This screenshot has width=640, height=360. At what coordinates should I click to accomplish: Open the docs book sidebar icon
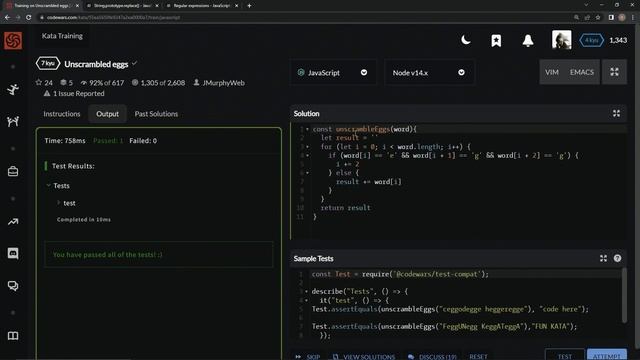pyautogui.click(x=13, y=336)
